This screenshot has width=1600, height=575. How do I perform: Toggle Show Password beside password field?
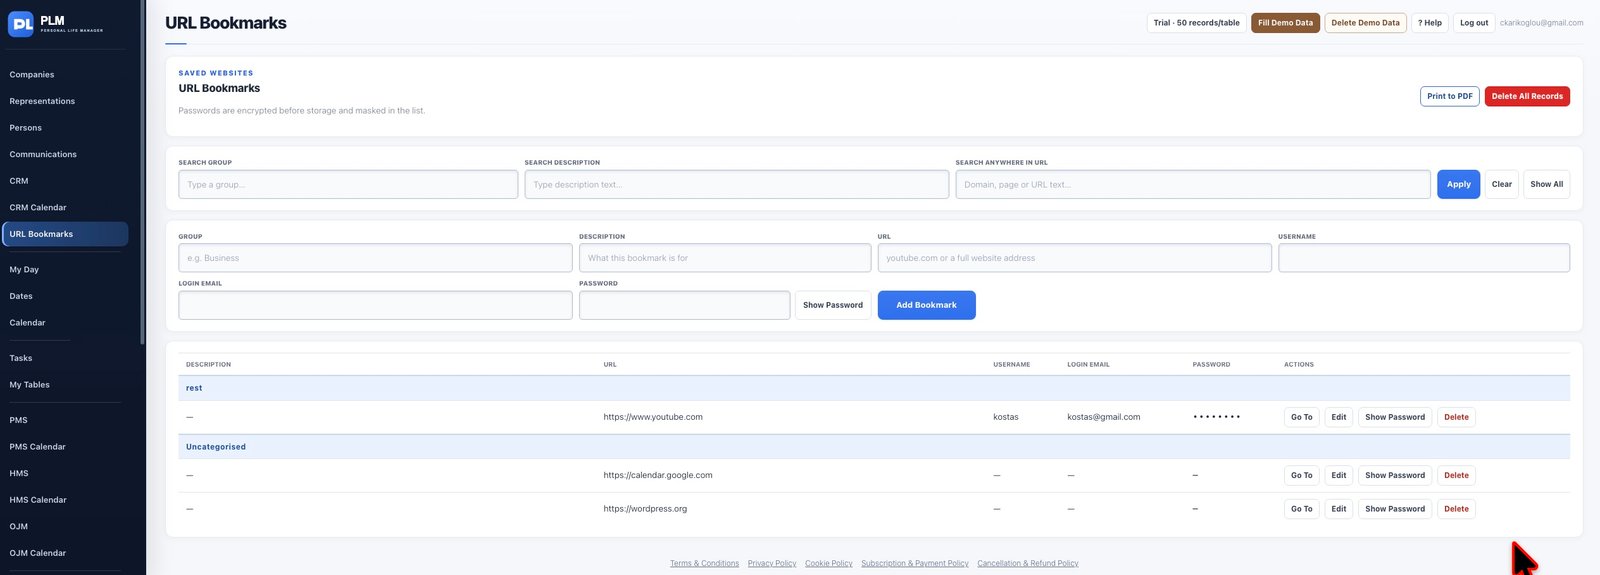tap(832, 305)
